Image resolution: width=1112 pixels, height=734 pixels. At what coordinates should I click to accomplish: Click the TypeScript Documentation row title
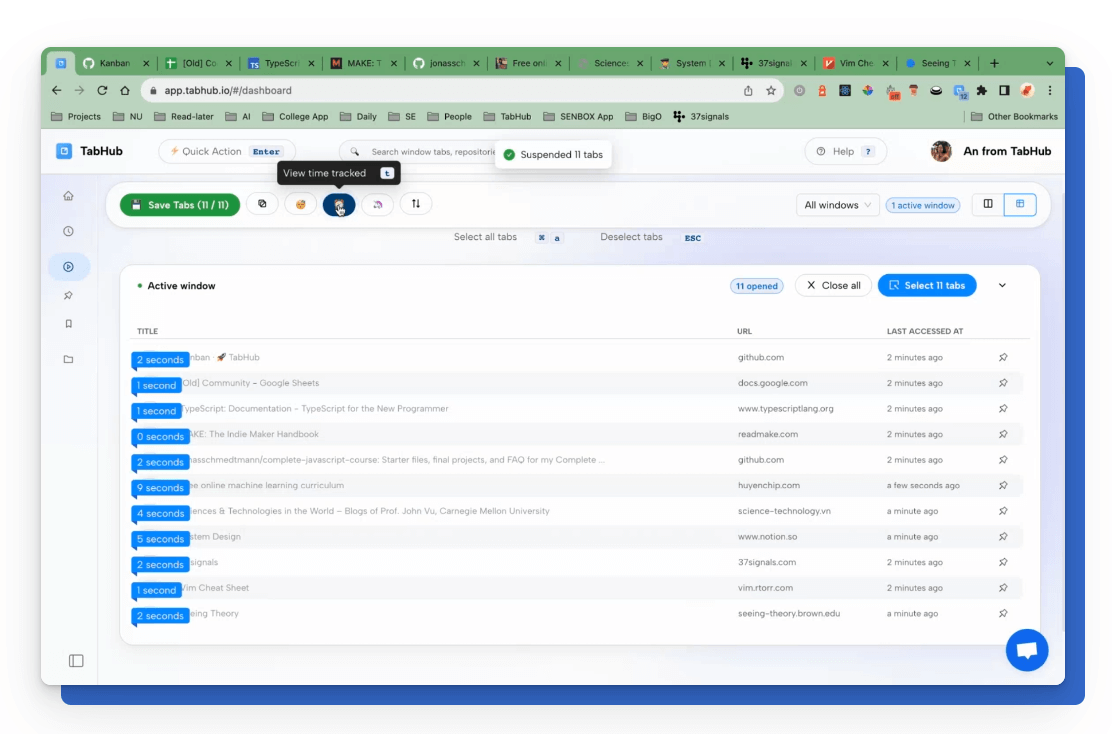(315, 408)
